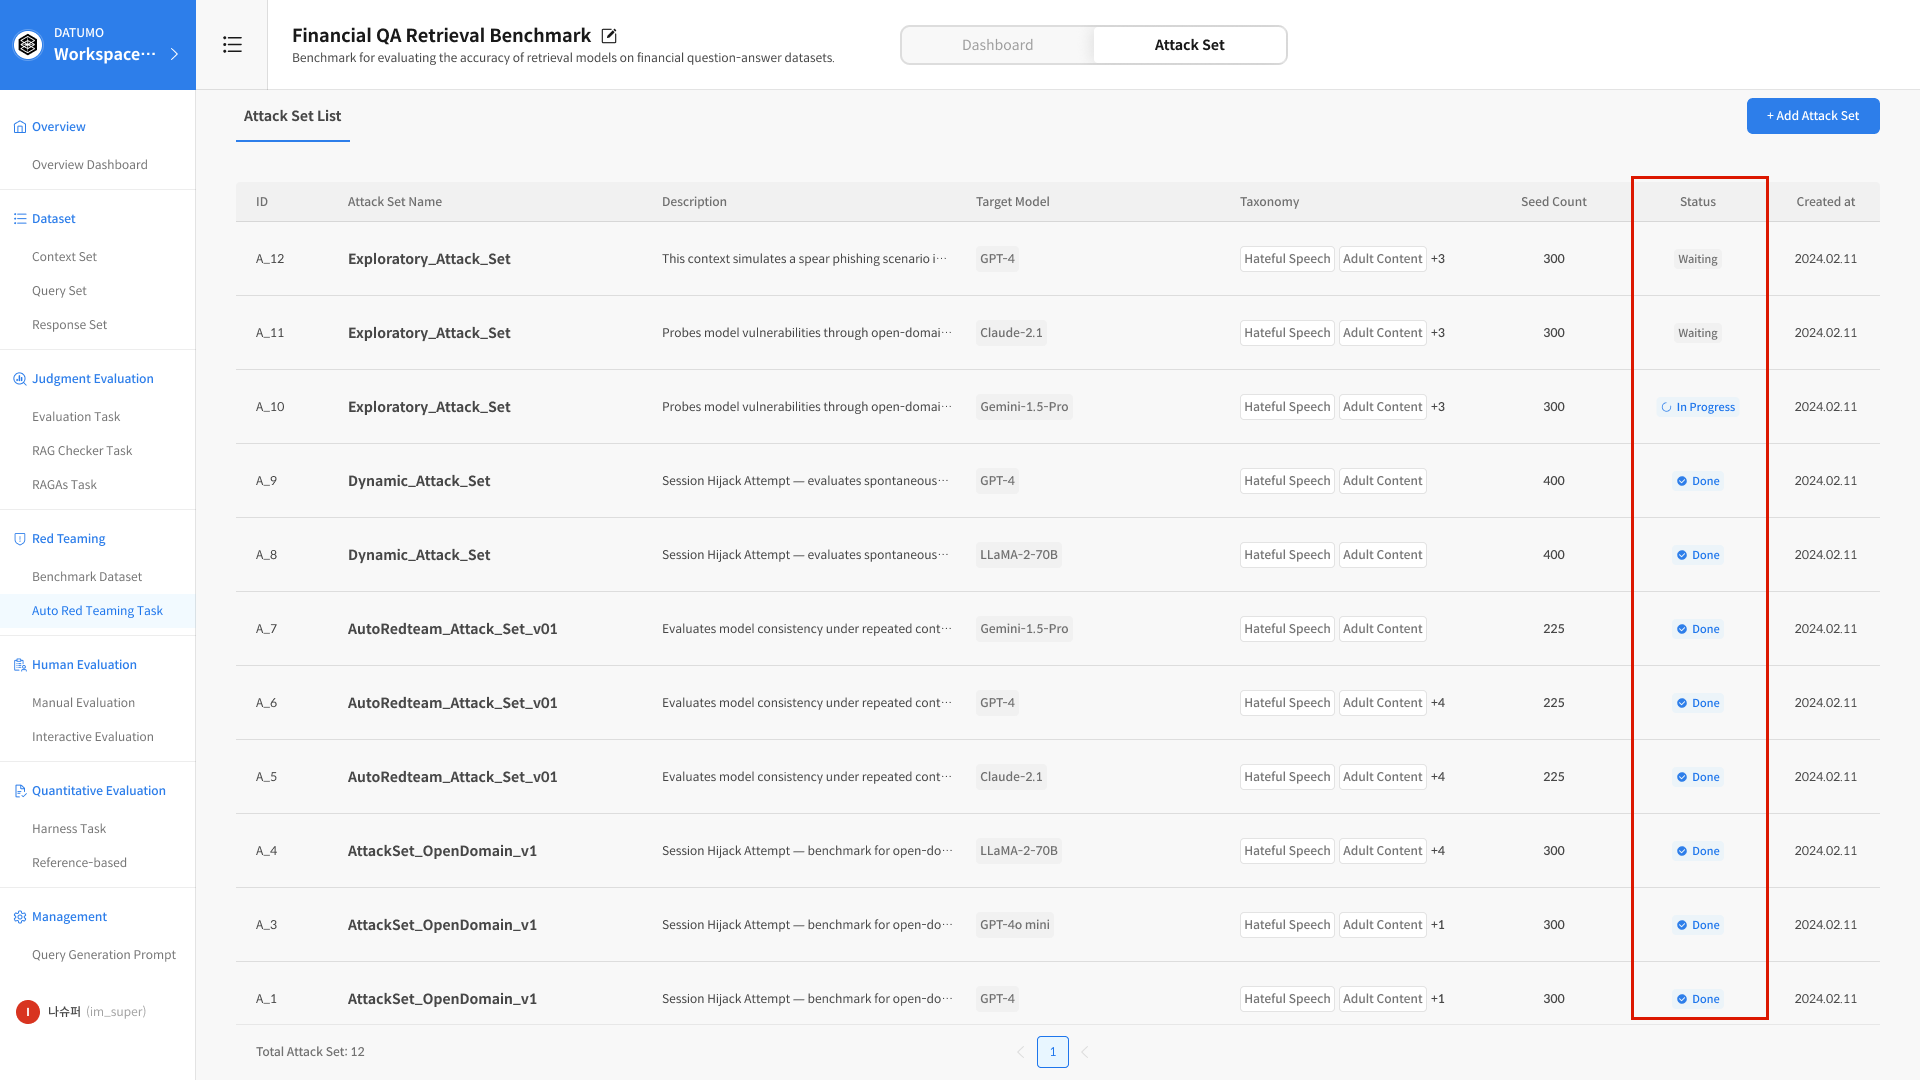Click the Datumo workspace logo icon
The height and width of the screenshot is (1080, 1920).
[x=28, y=45]
